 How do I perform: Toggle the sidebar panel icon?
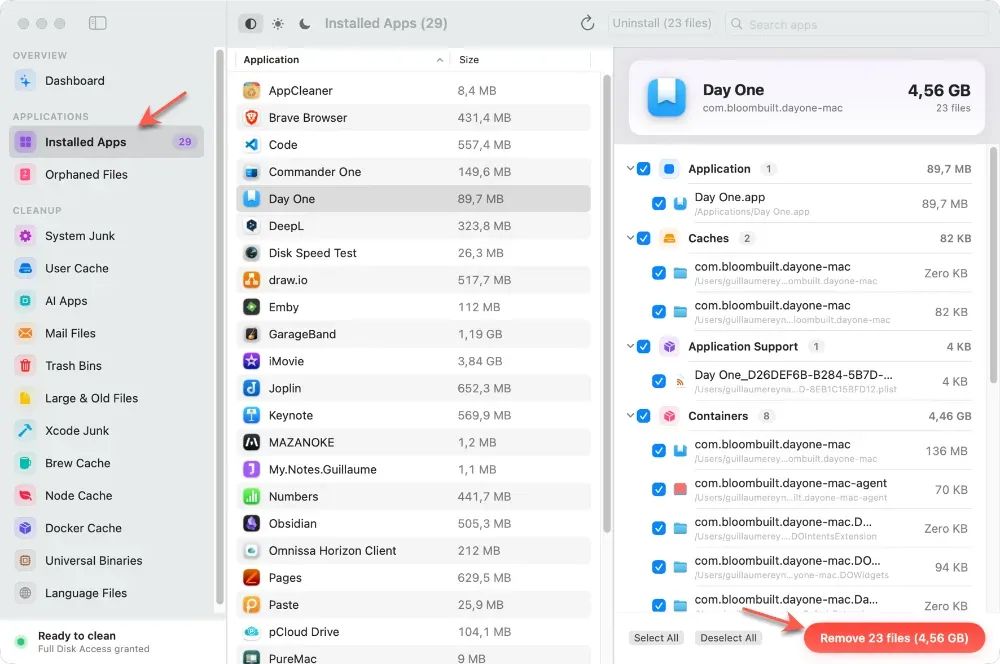pos(98,24)
